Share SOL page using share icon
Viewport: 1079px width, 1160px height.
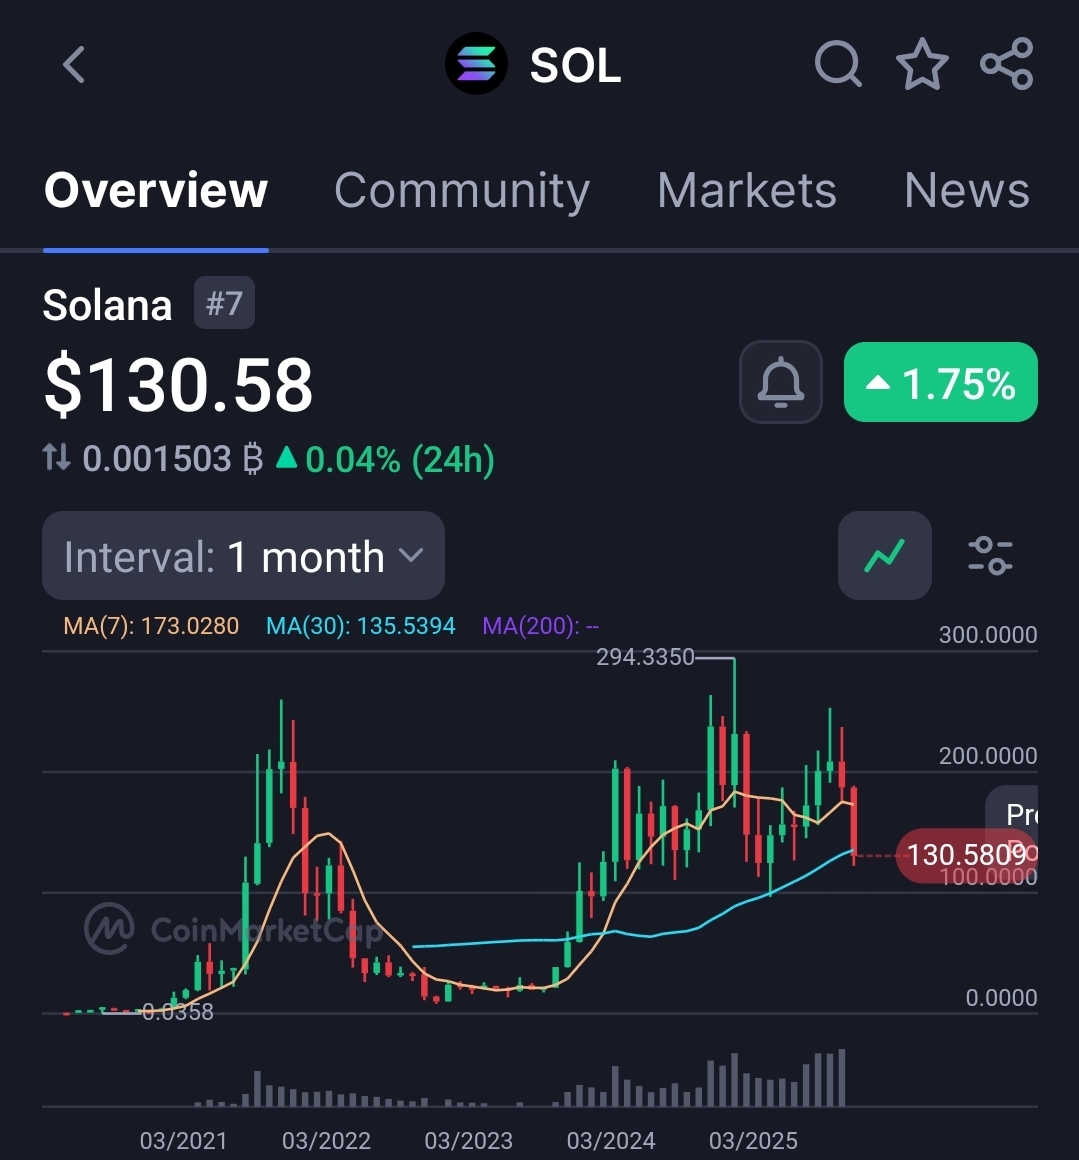(1007, 64)
